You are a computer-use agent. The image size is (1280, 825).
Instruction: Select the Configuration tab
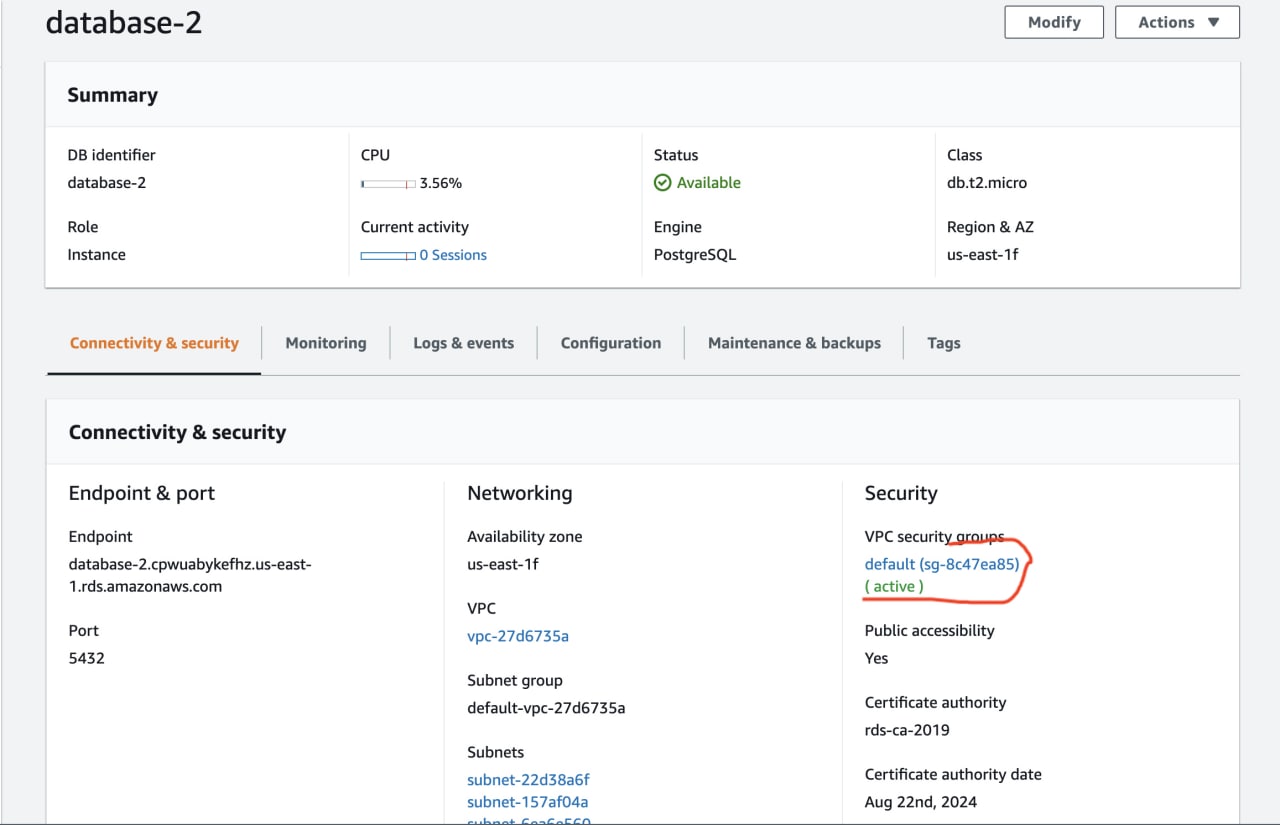coord(611,343)
